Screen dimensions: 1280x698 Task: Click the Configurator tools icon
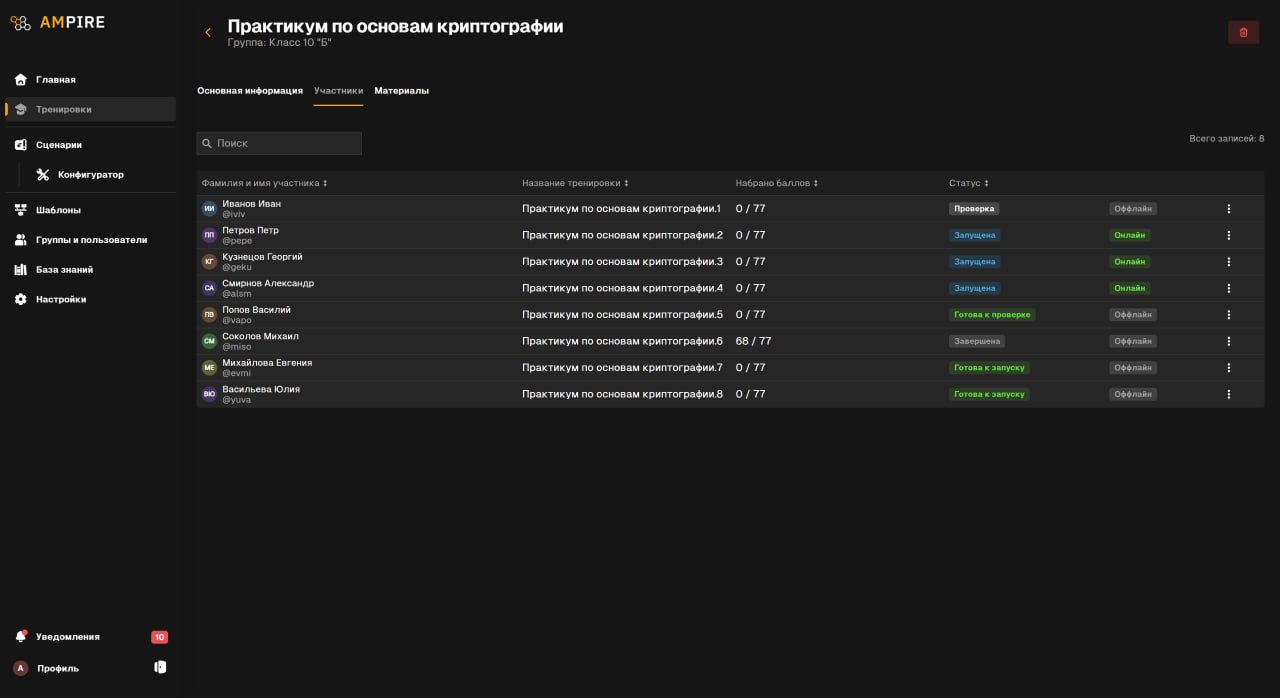43,175
